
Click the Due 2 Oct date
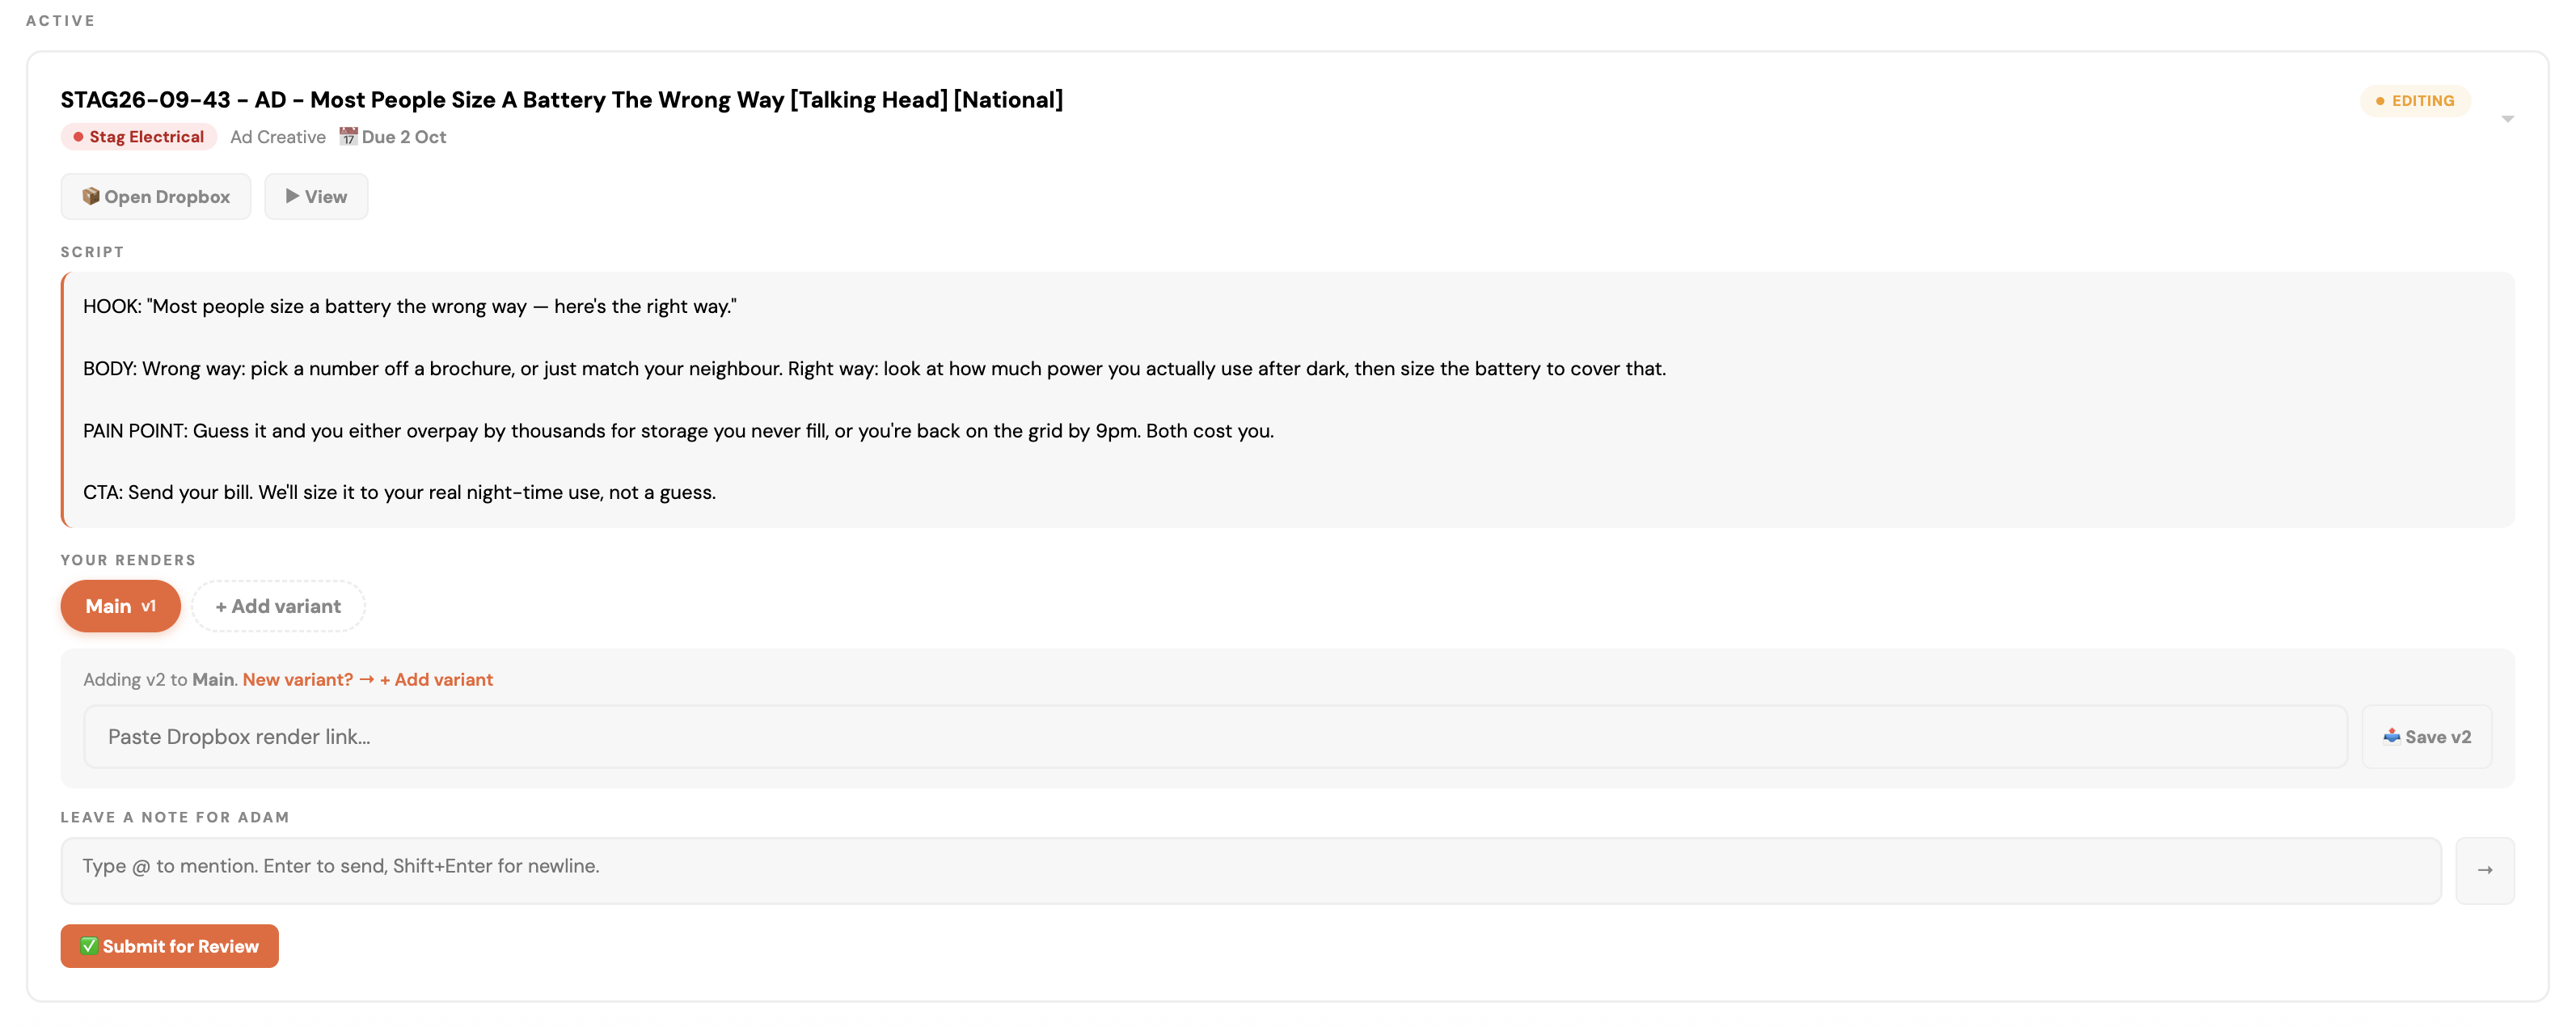click(x=393, y=137)
